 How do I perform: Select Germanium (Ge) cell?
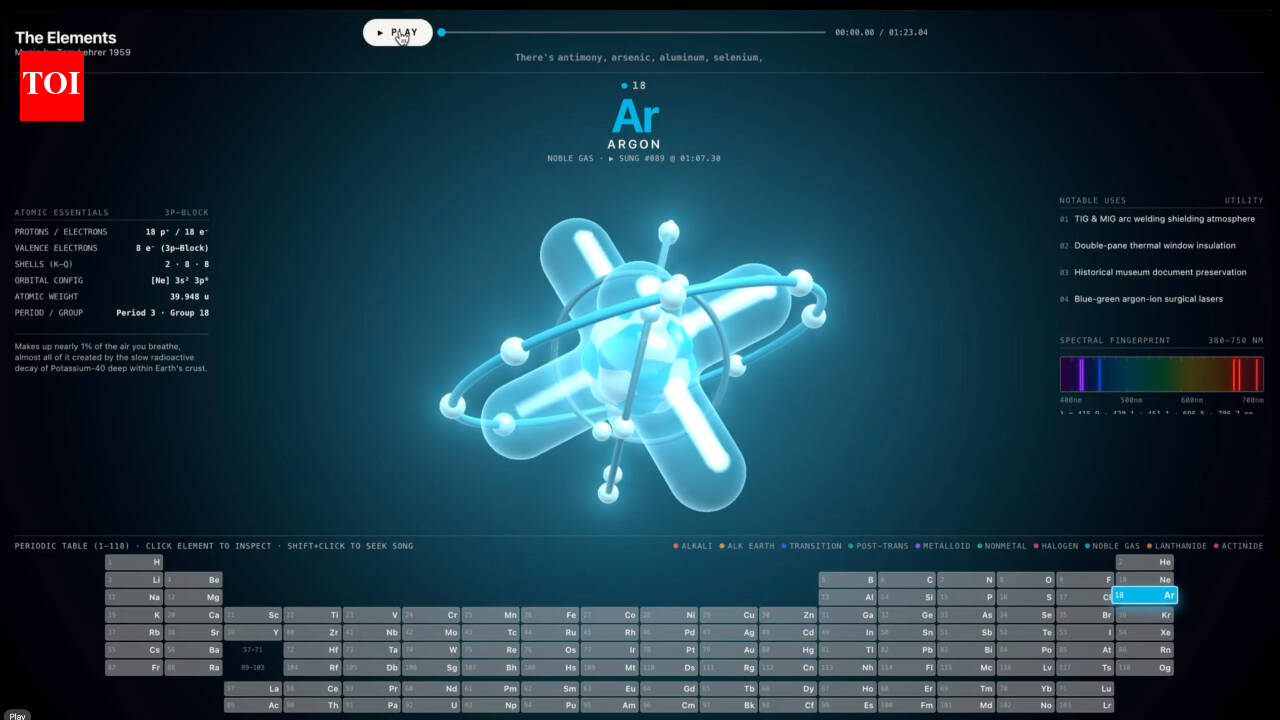click(907, 615)
